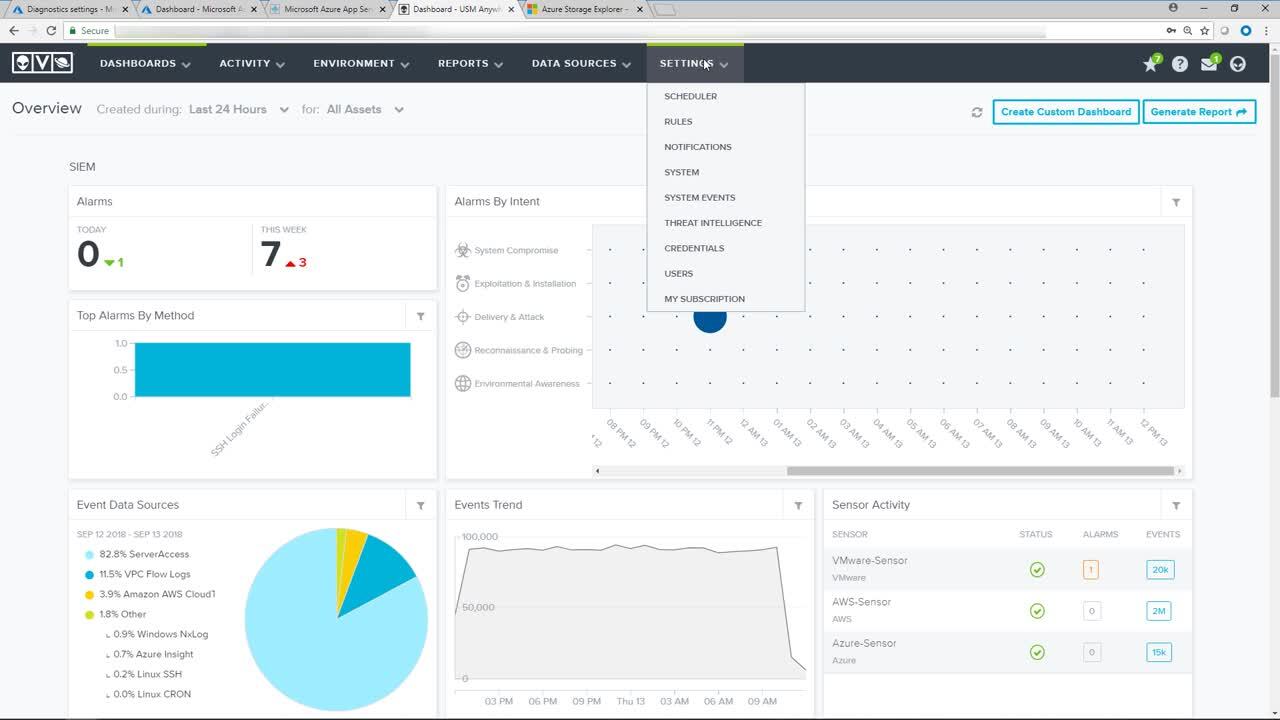Click the Delivery & Attack crosshair icon
Viewport: 1280px width, 720px height.
463,317
